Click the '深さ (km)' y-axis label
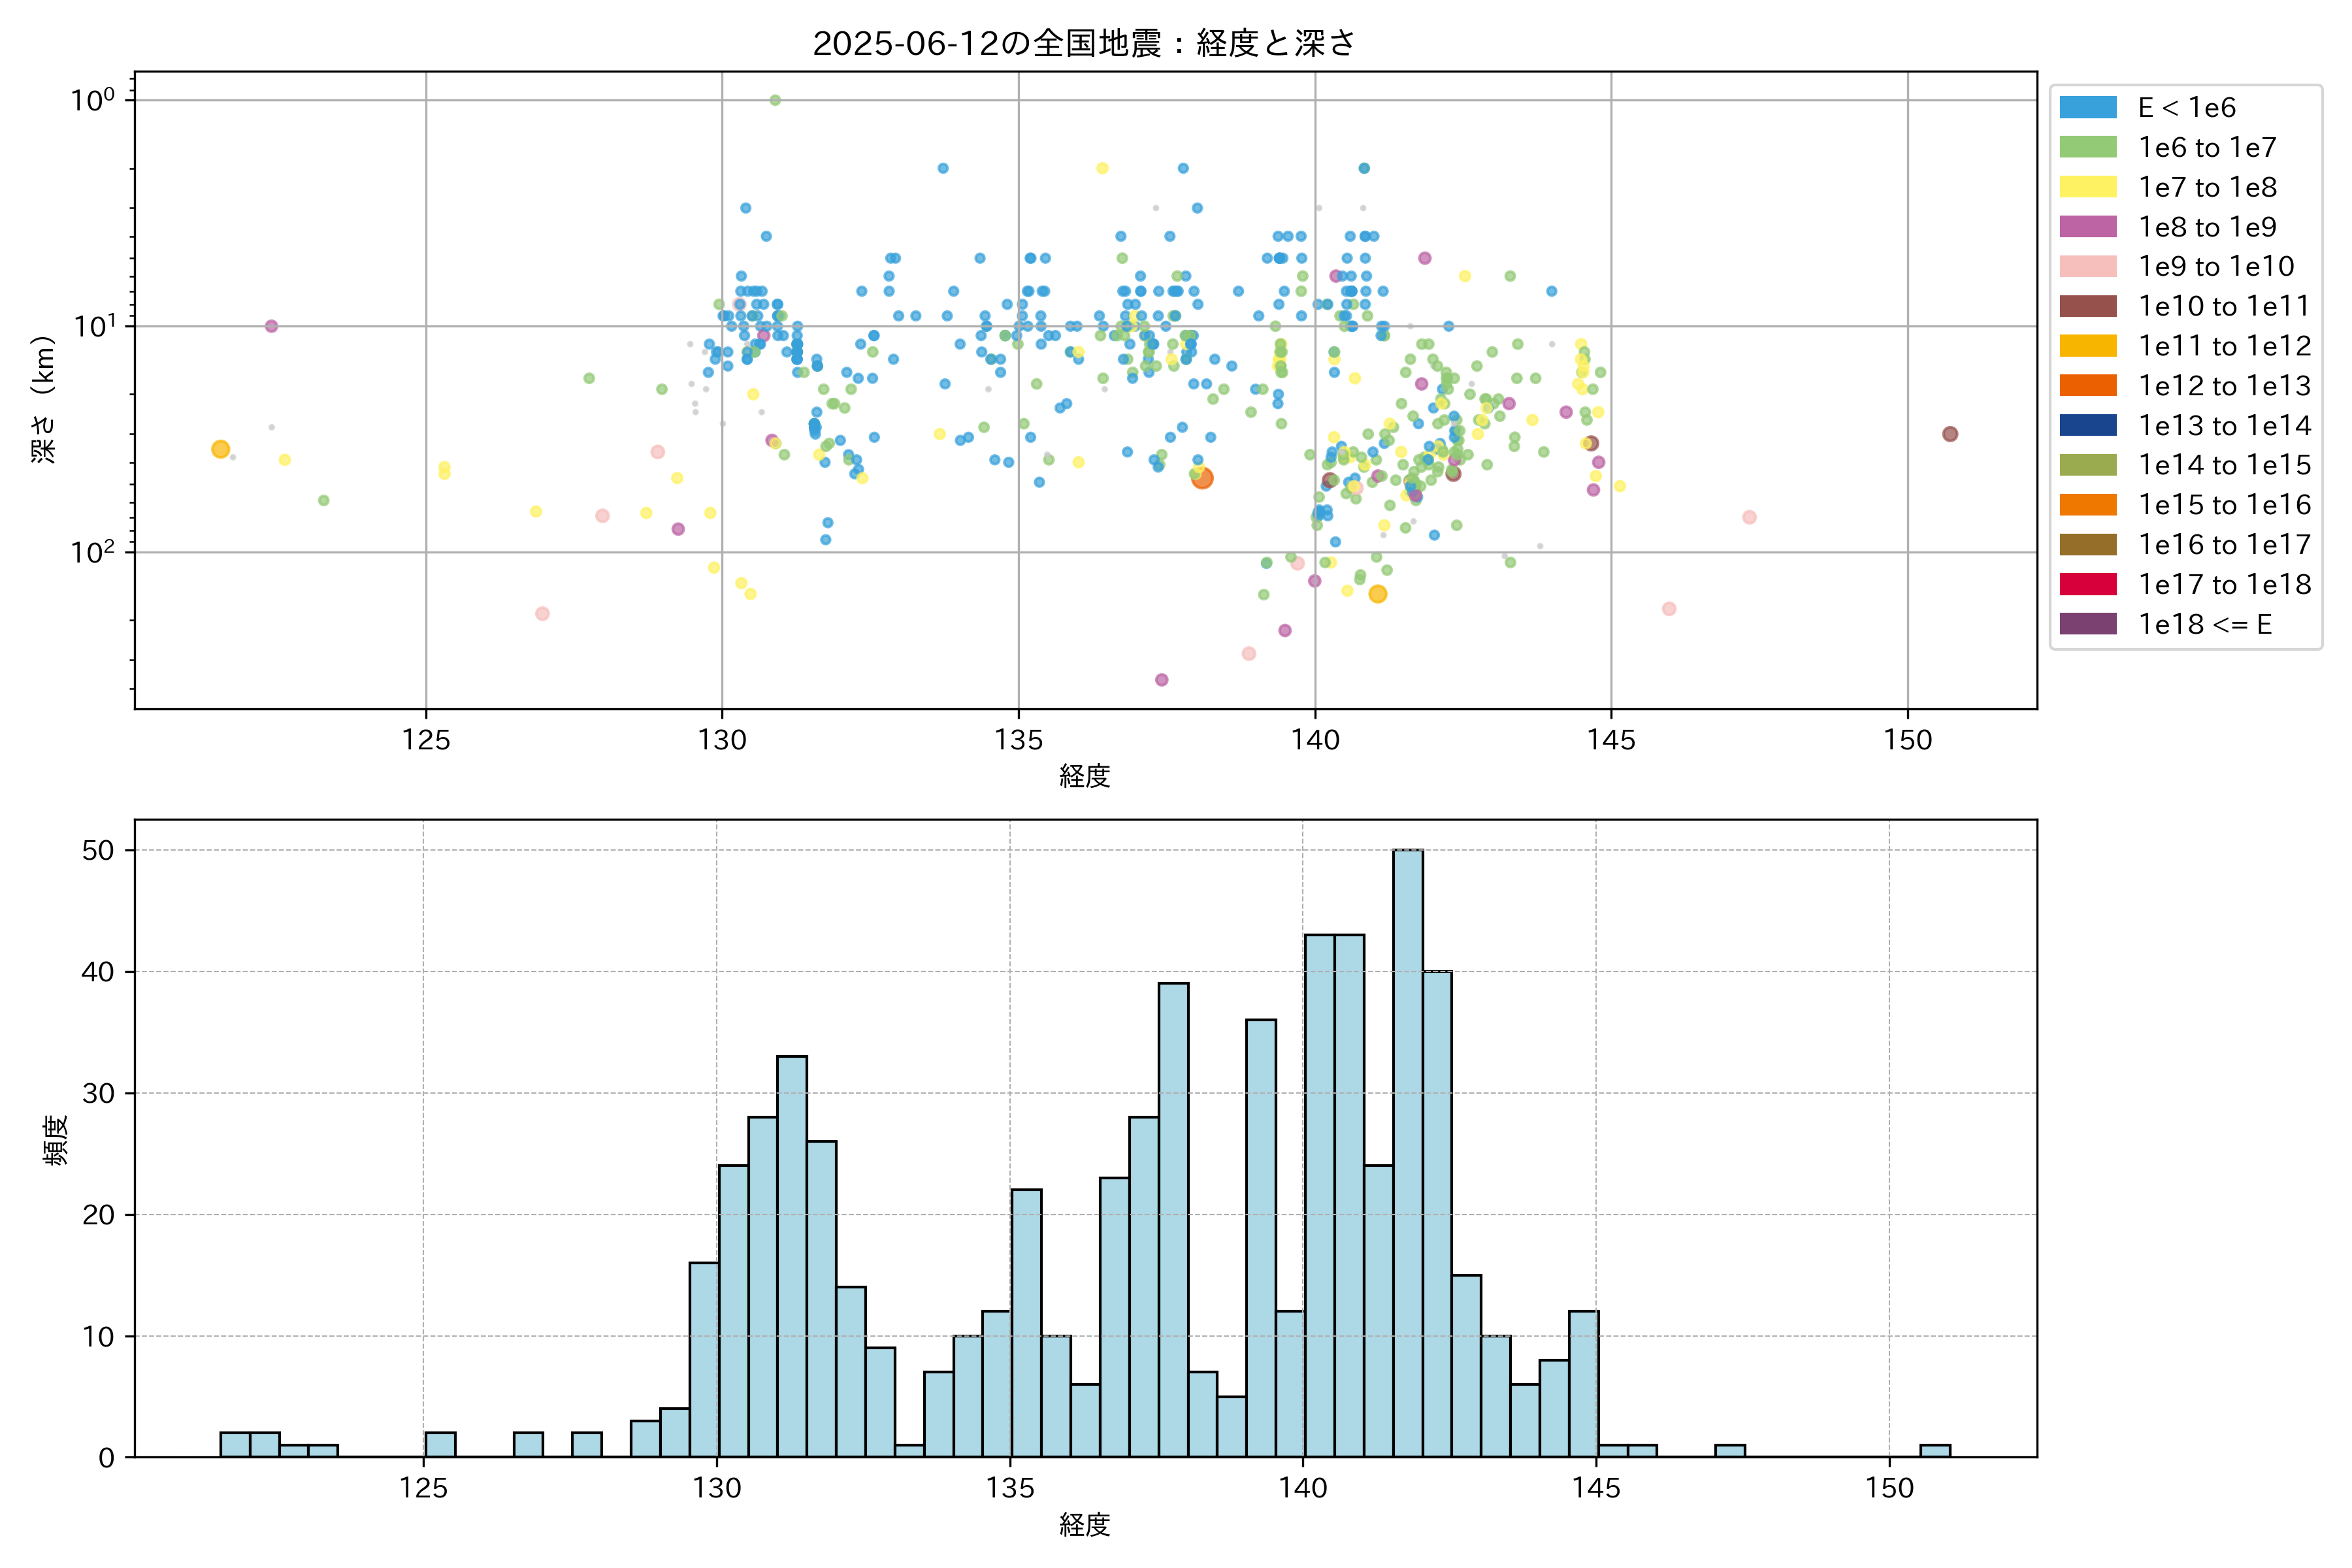 [43, 399]
